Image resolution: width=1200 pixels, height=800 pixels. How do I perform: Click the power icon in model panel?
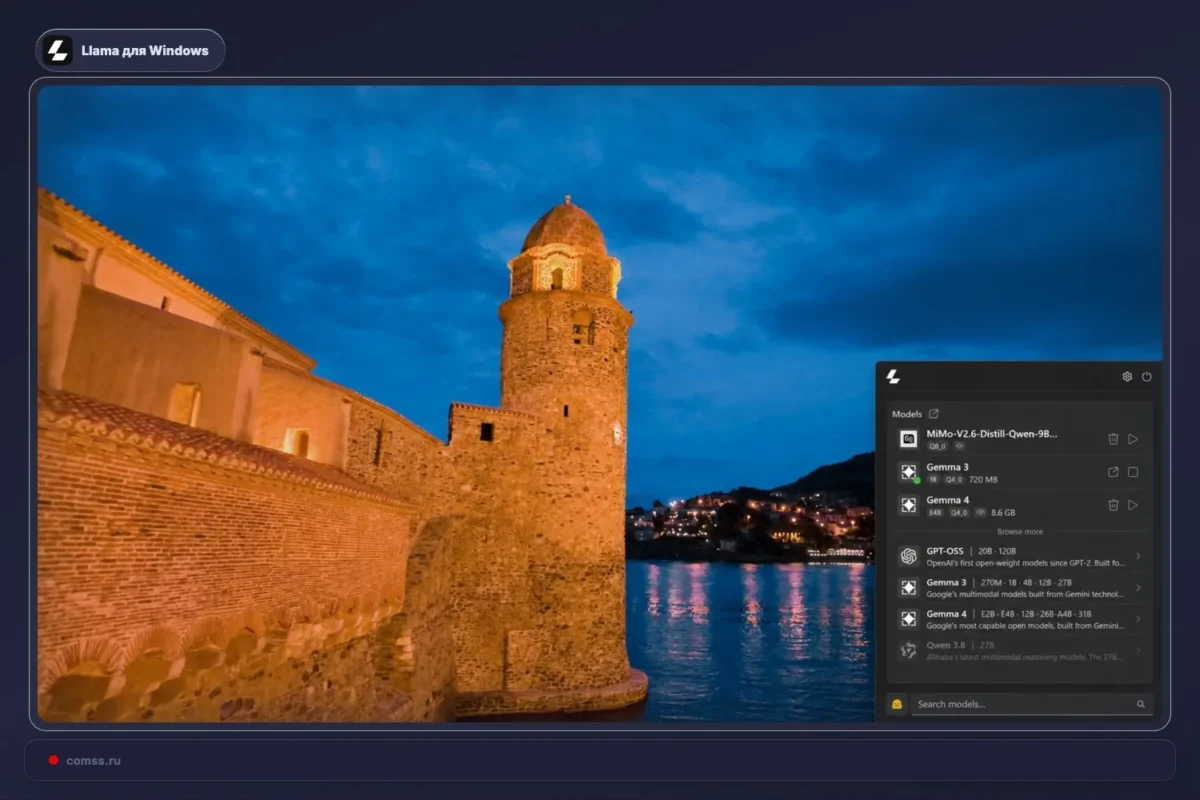pos(1146,377)
